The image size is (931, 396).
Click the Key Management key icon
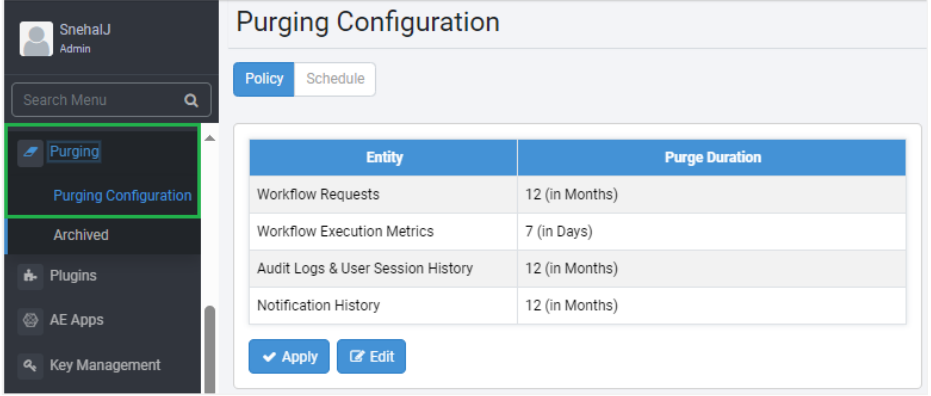(30, 366)
